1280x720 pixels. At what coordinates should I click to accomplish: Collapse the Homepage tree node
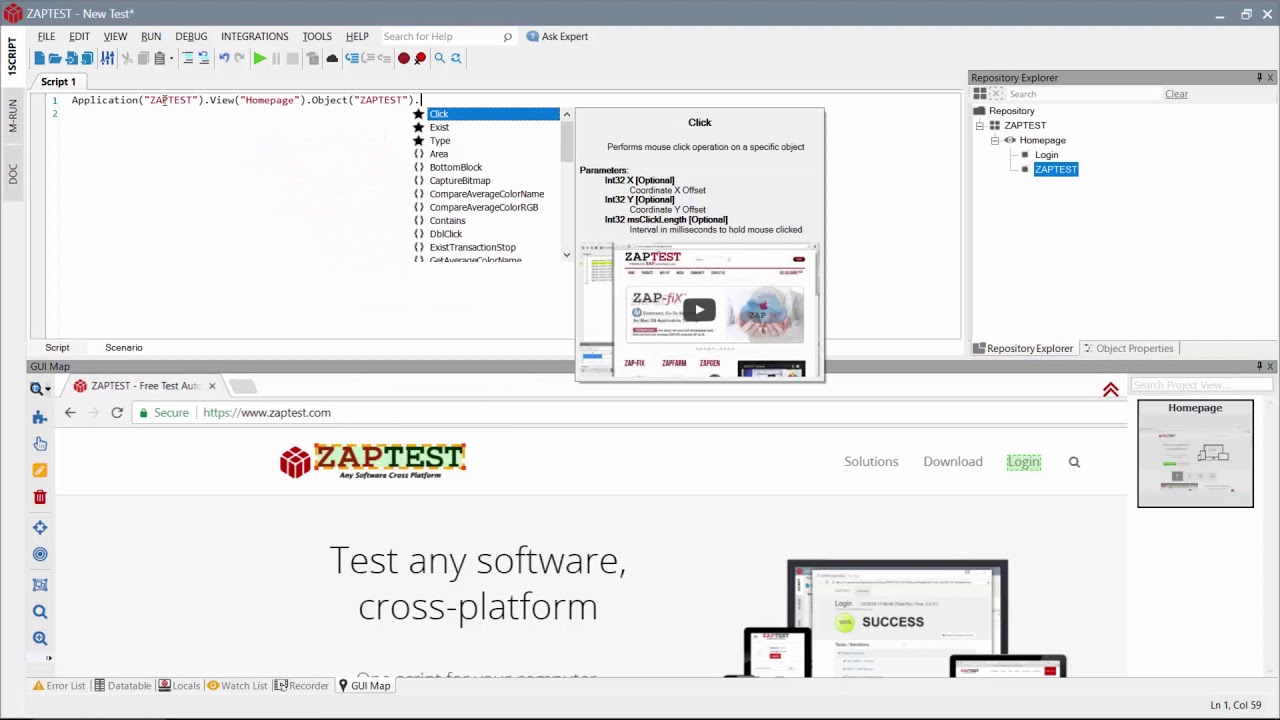pyautogui.click(x=995, y=140)
